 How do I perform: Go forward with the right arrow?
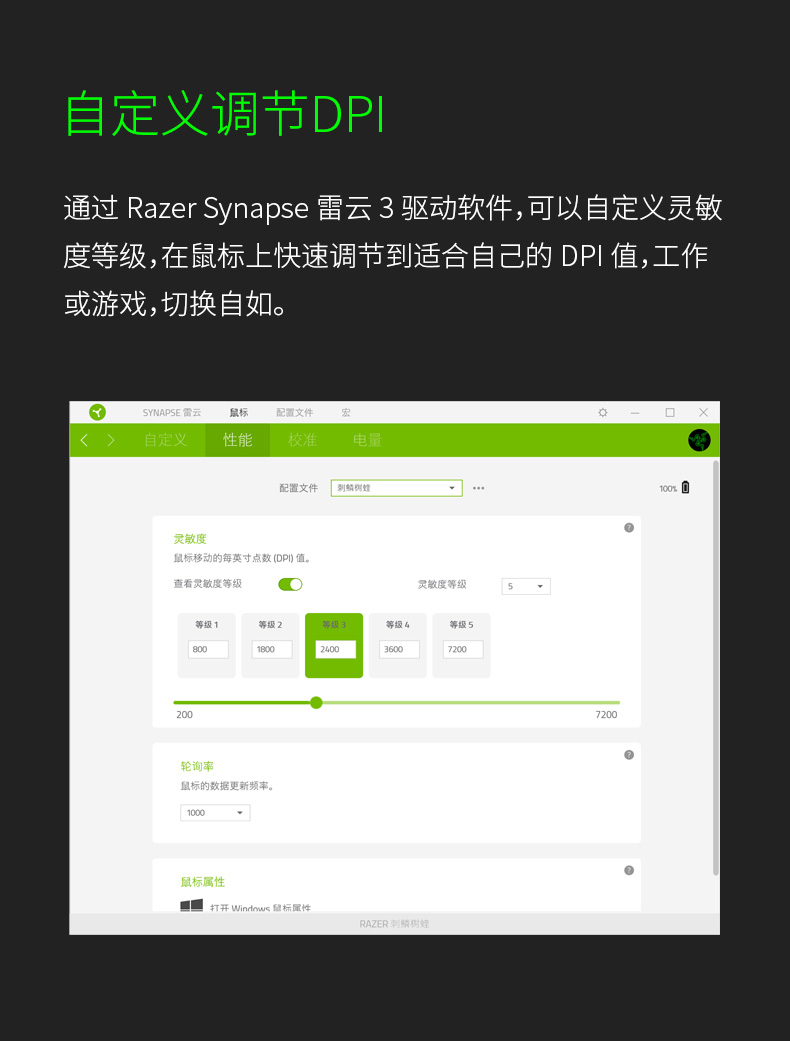111,440
